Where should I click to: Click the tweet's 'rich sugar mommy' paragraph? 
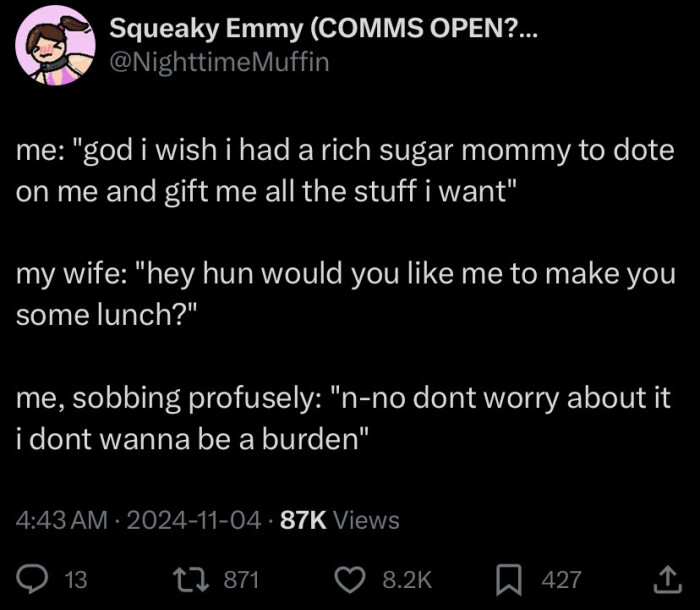coord(345,171)
